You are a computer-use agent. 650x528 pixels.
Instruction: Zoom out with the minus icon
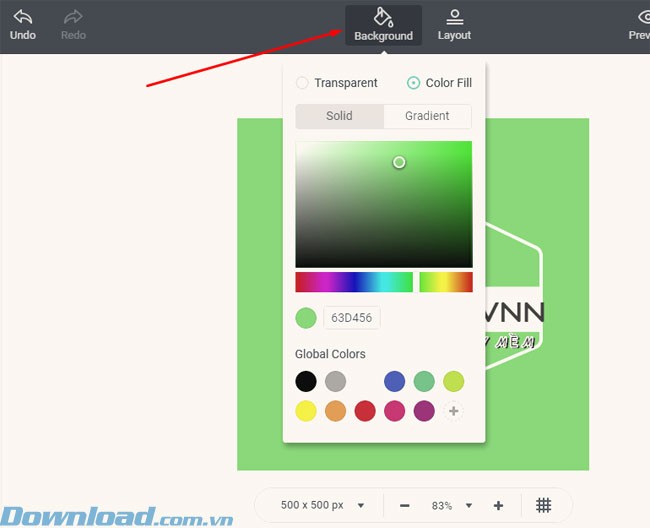point(404,505)
